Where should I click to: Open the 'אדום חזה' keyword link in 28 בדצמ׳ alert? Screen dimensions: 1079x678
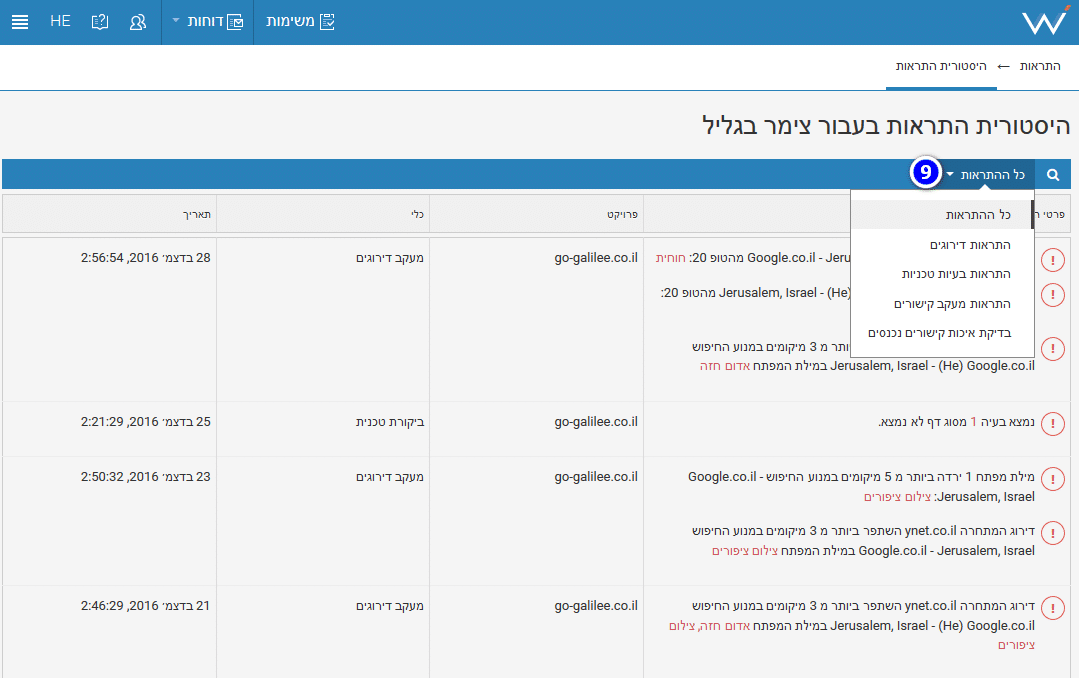[725, 366]
